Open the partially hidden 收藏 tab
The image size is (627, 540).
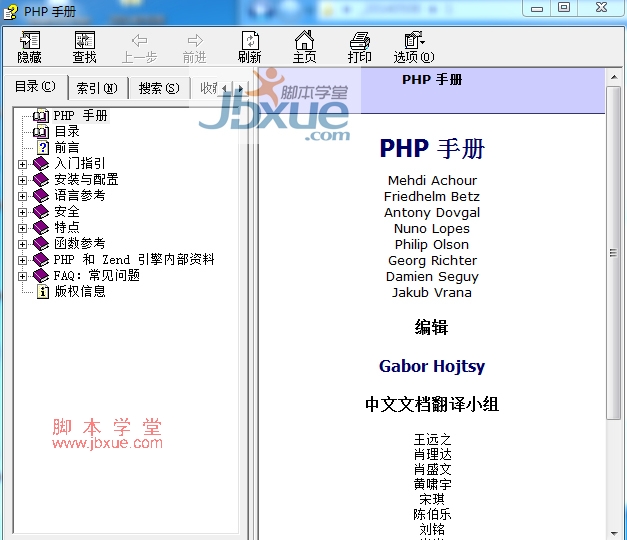[207, 88]
